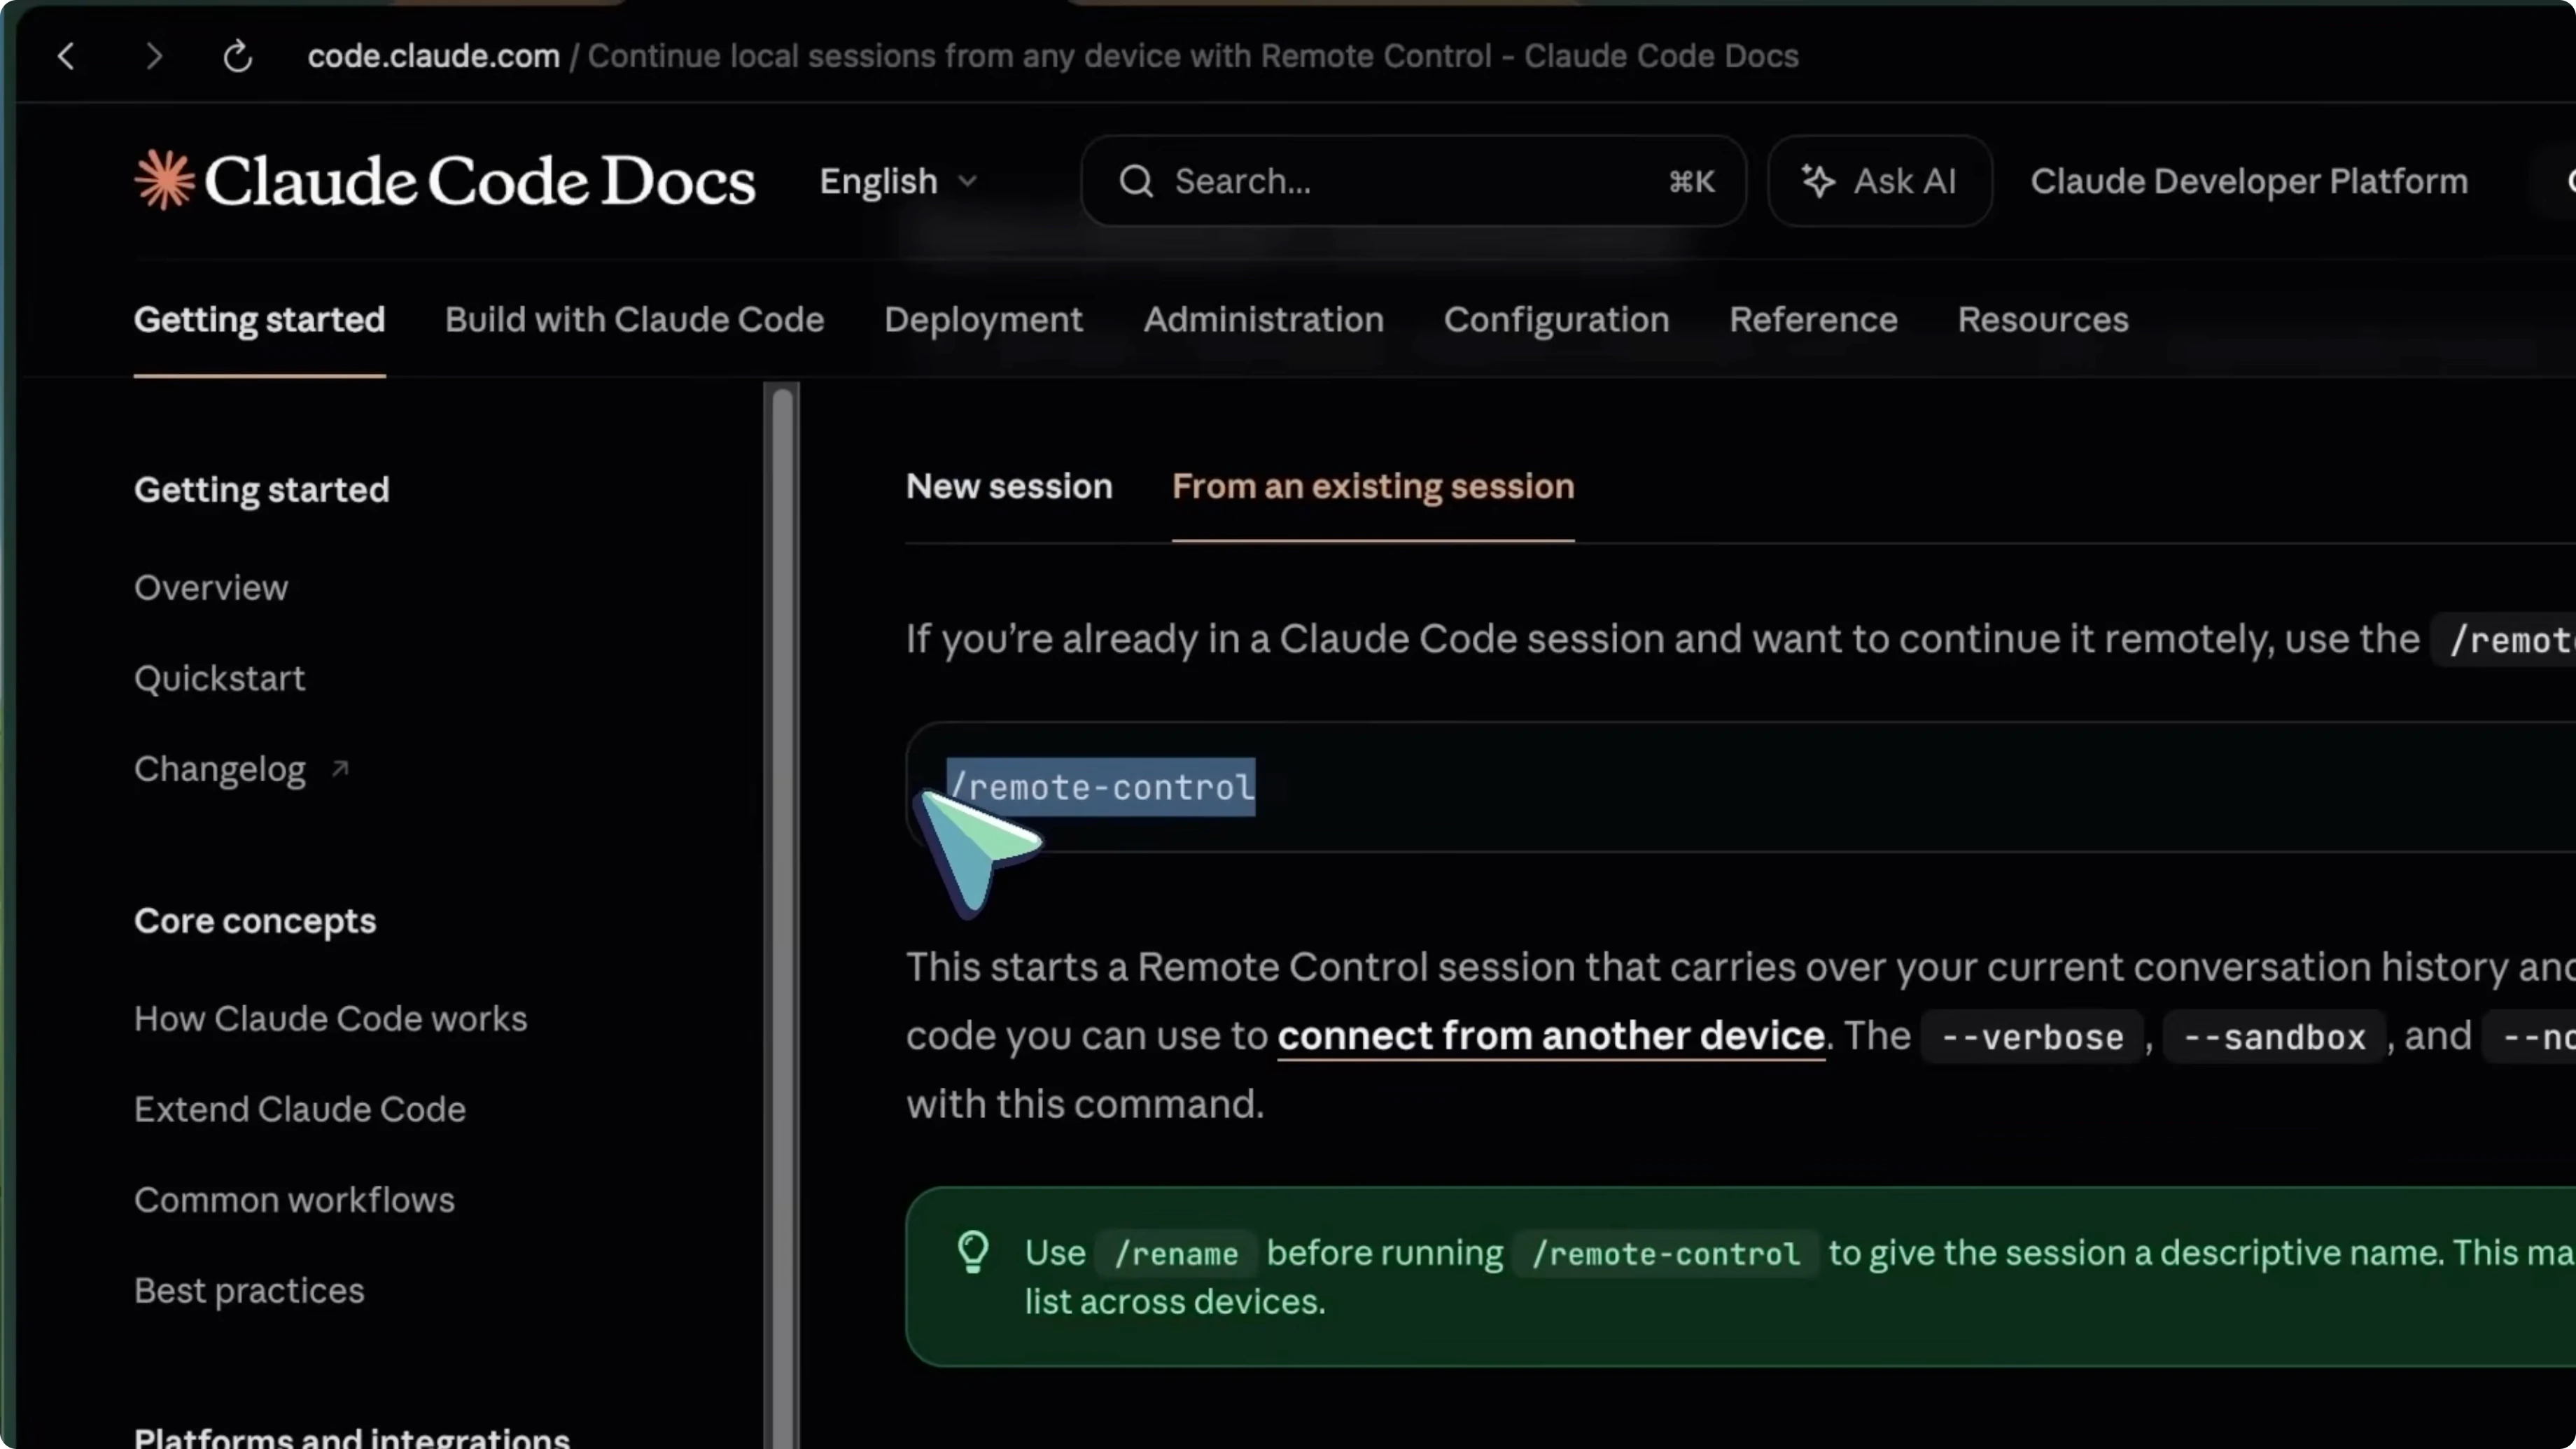Viewport: 2576px width, 1449px height.
Task: Open the Resources navigation section
Action: tap(2043, 320)
